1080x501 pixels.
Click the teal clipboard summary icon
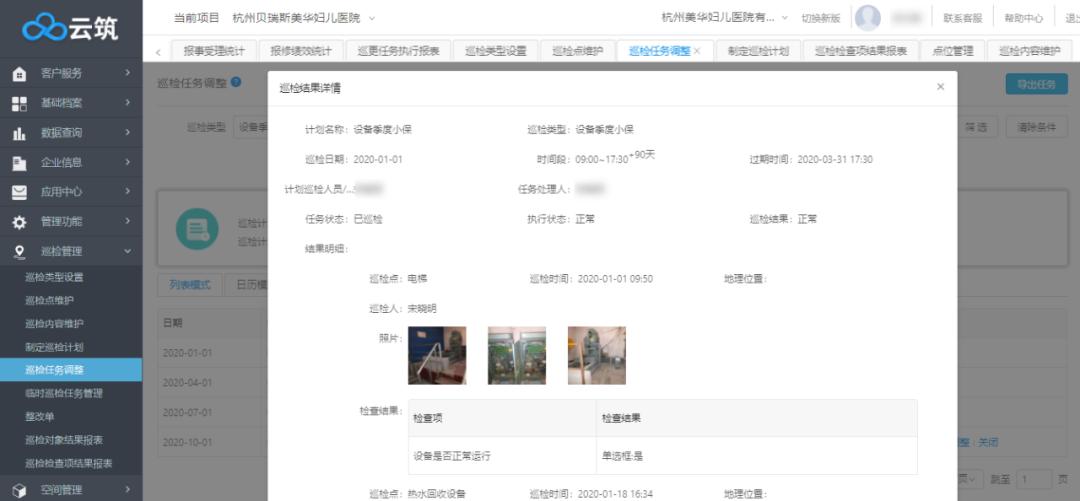click(197, 229)
